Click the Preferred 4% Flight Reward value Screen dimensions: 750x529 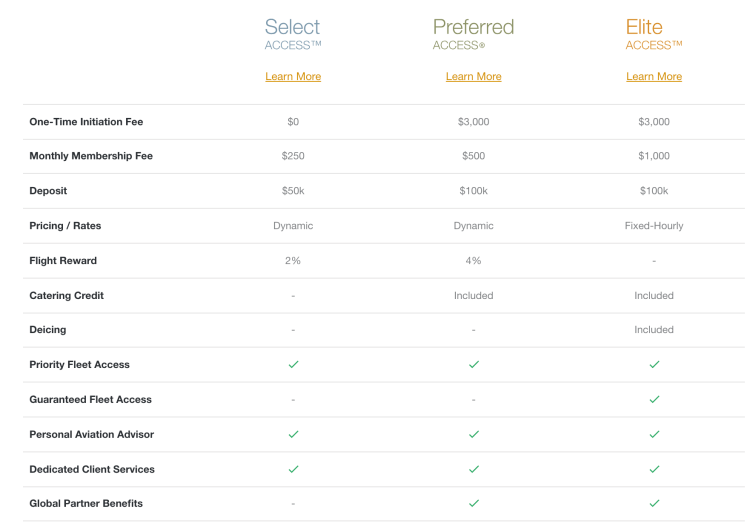tap(473, 261)
